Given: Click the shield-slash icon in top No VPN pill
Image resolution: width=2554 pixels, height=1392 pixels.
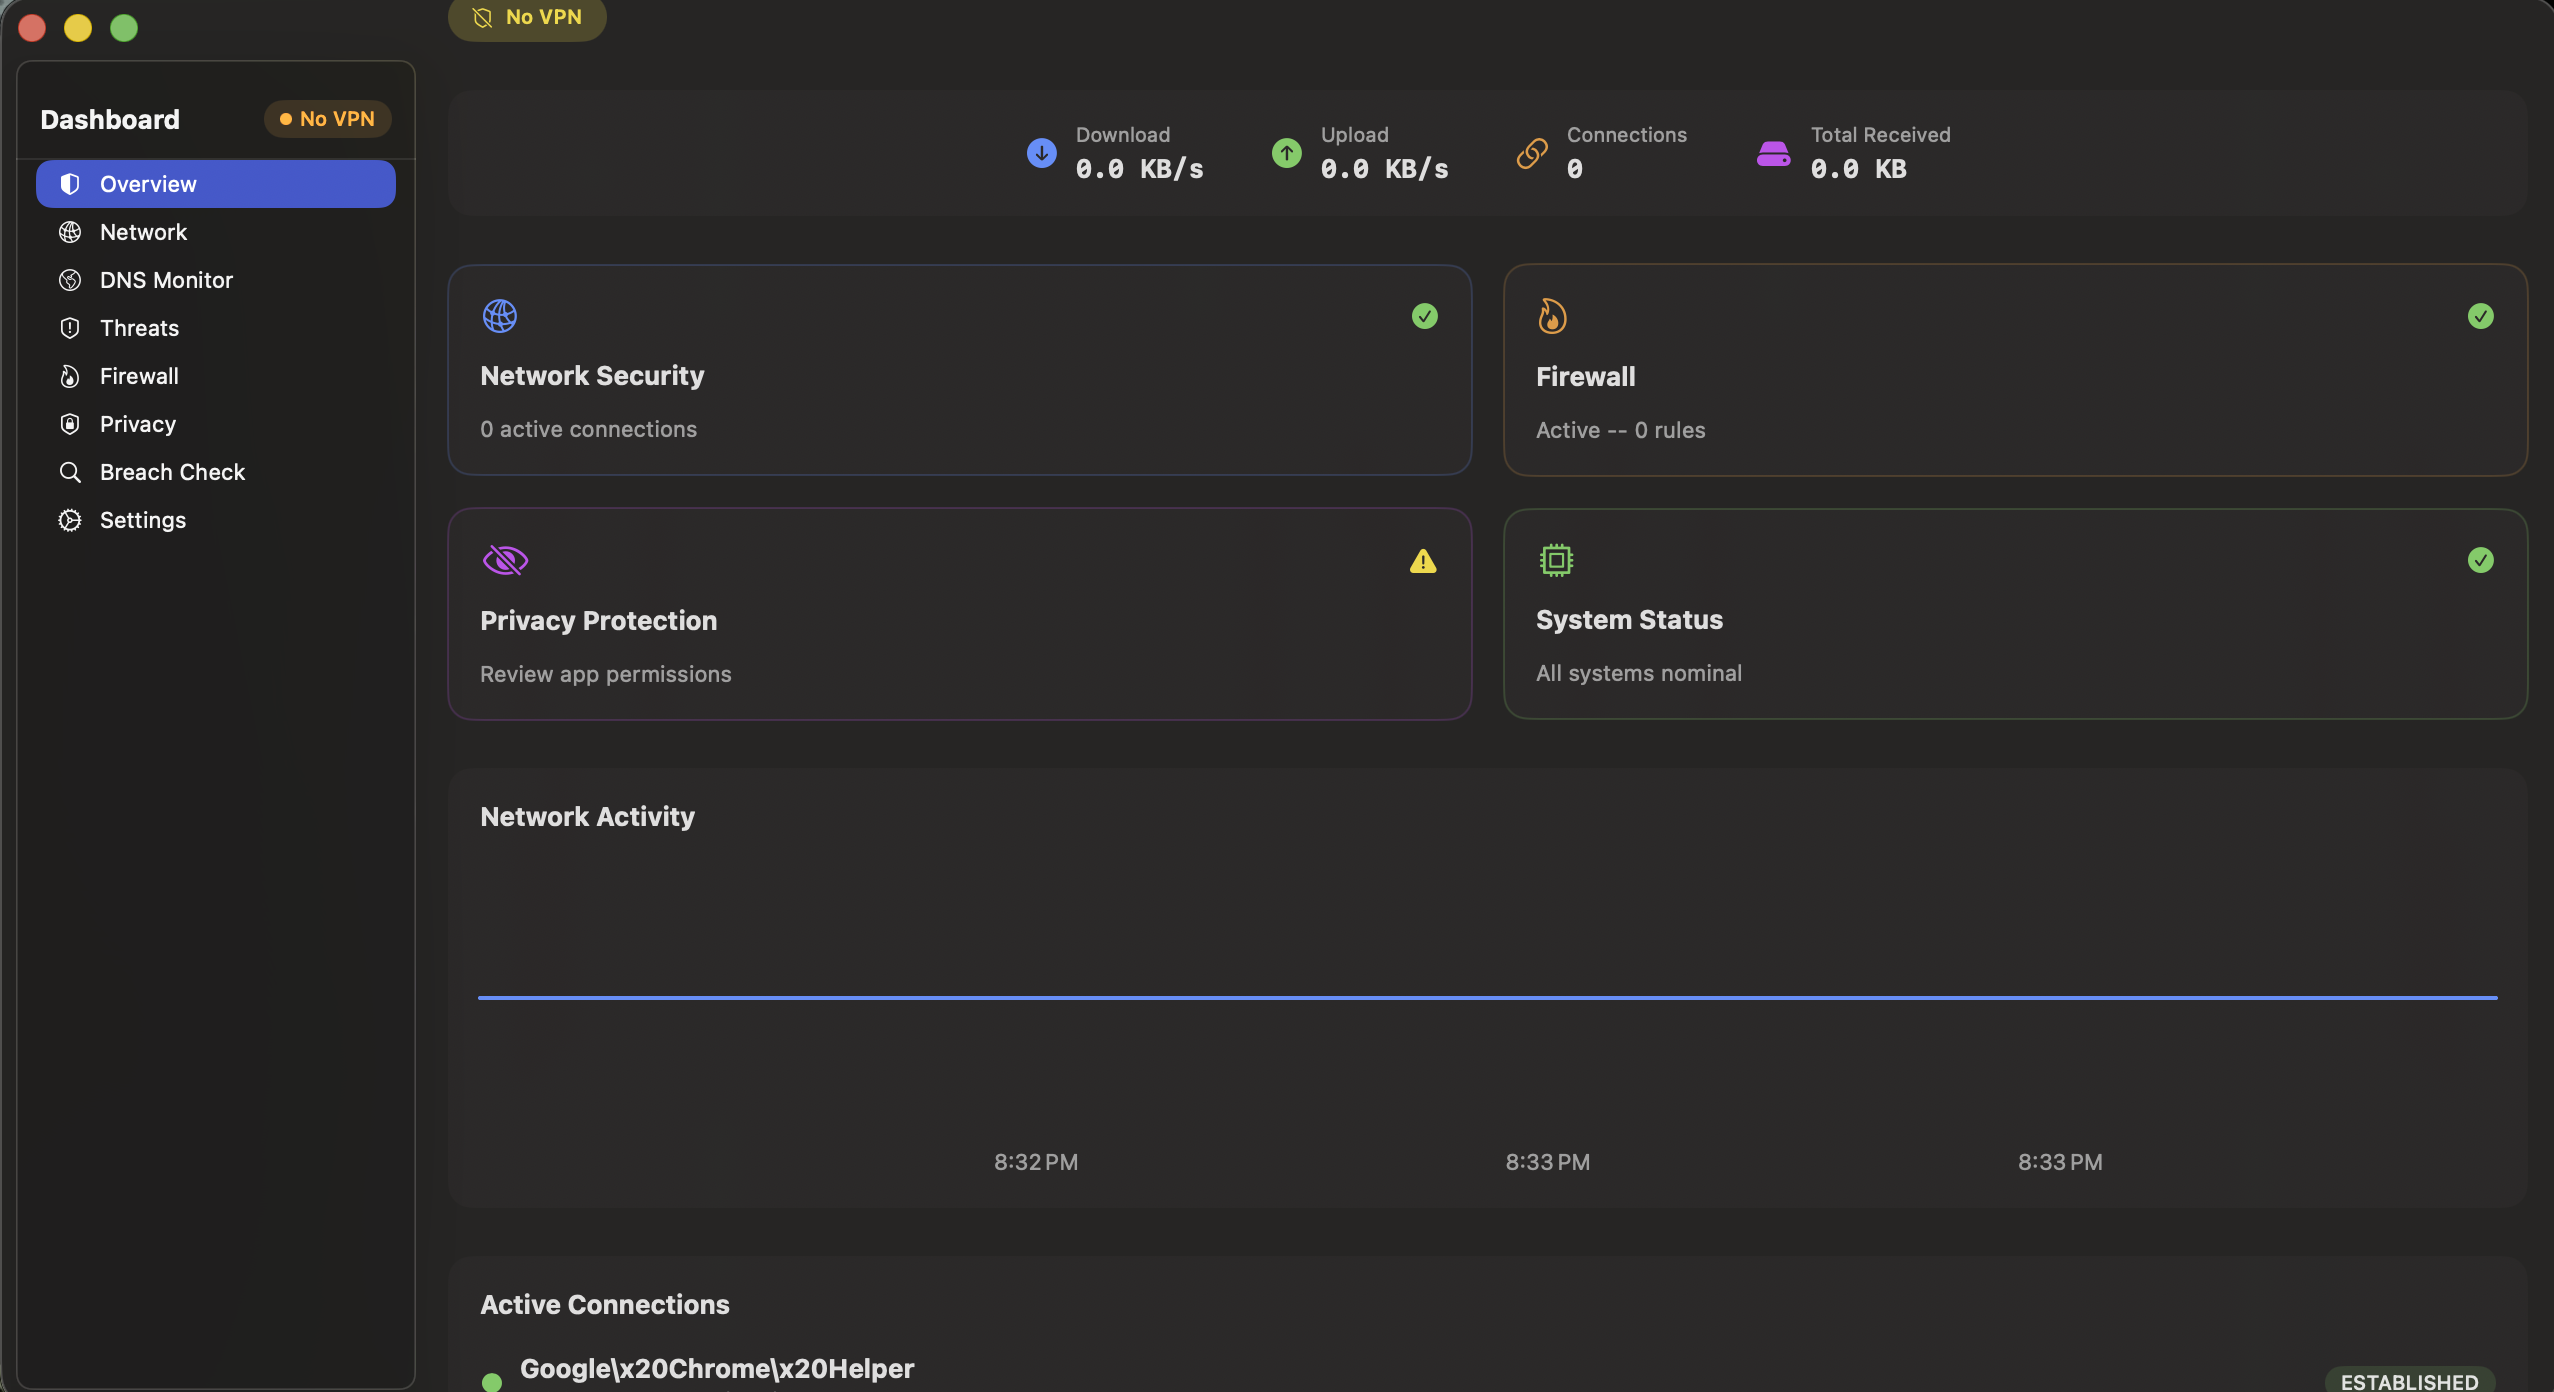Looking at the screenshot, I should [x=482, y=17].
